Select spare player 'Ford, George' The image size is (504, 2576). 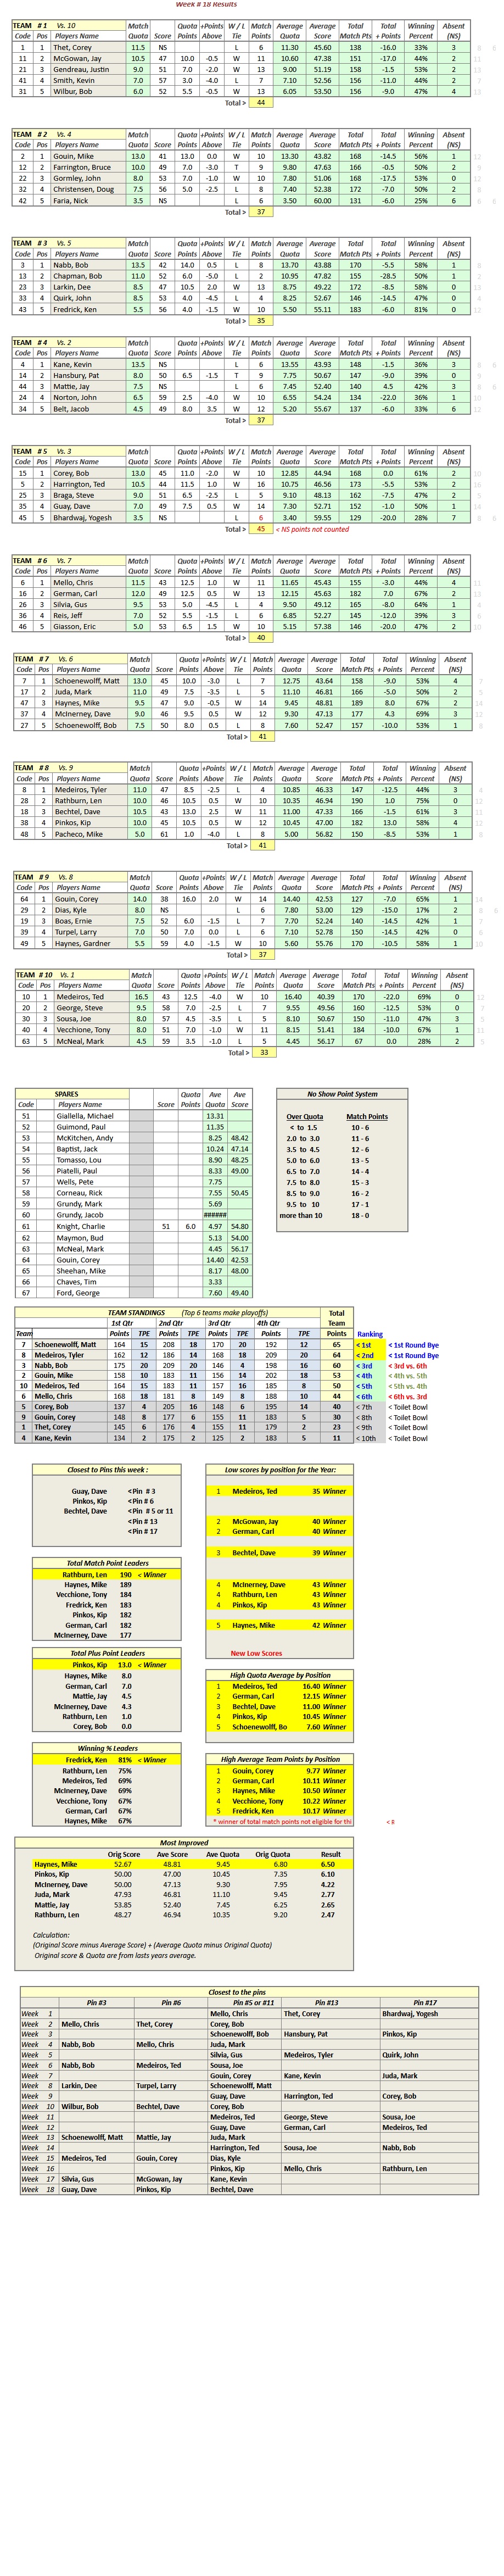pyautogui.click(x=77, y=1292)
